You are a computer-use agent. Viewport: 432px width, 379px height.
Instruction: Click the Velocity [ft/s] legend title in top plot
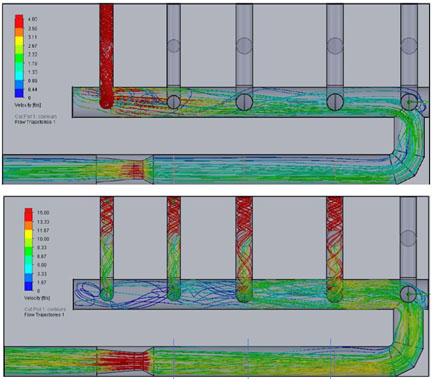(x=28, y=105)
